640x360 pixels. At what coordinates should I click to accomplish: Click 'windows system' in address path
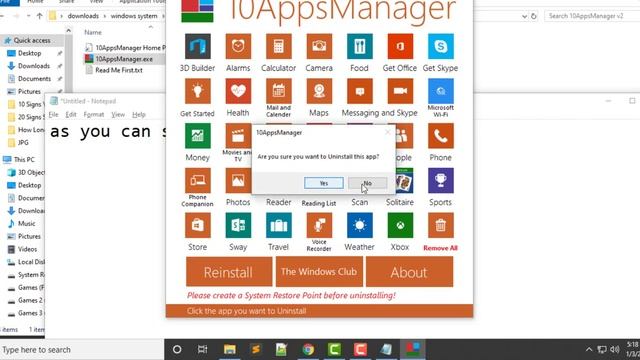pos(134,16)
